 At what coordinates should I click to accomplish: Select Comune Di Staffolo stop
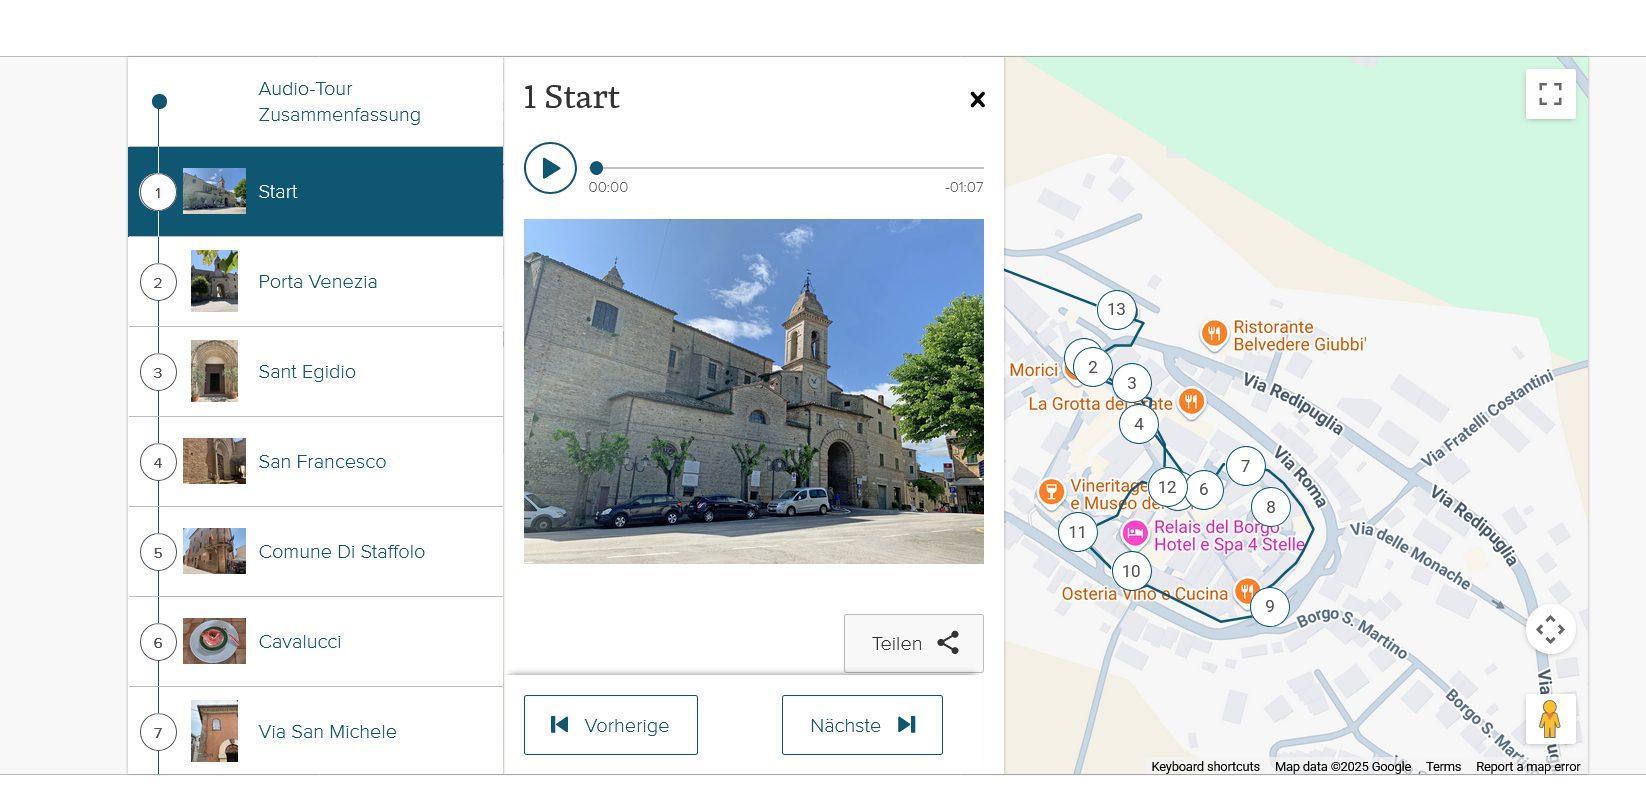[x=341, y=552]
